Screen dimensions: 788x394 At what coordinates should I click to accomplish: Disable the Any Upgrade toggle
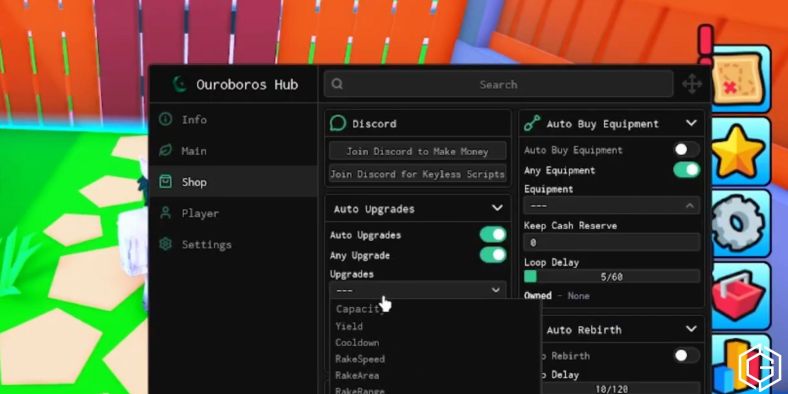coord(492,255)
